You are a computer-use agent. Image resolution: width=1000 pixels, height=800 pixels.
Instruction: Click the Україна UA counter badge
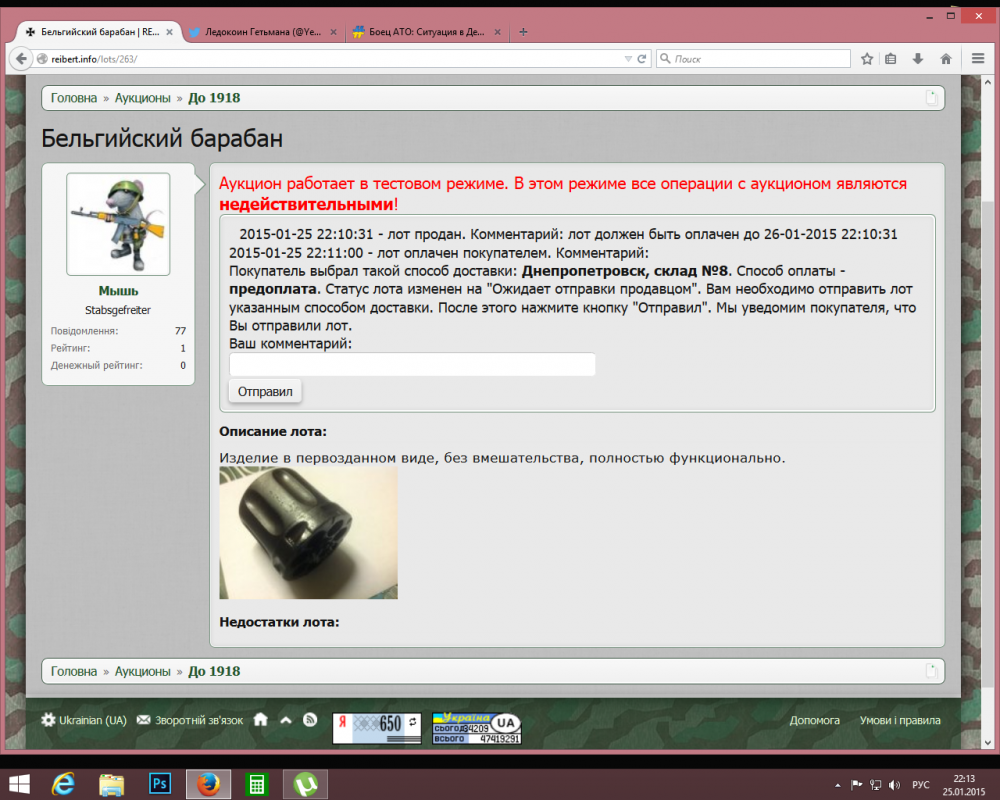(x=476, y=728)
